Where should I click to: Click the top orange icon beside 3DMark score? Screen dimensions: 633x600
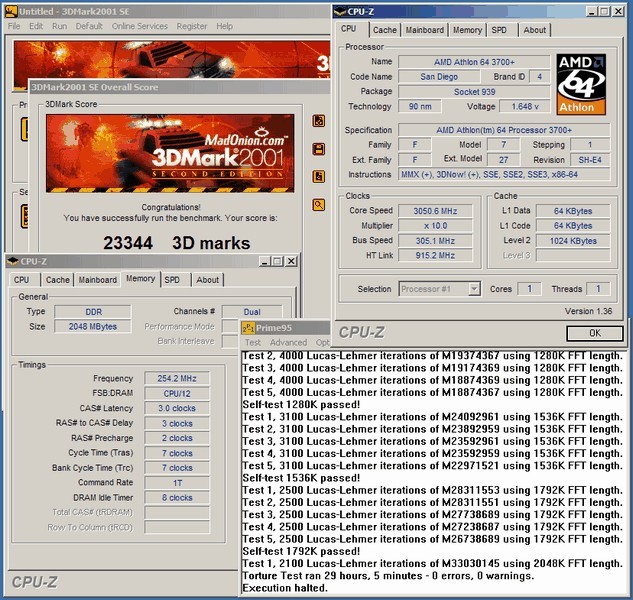point(319,121)
